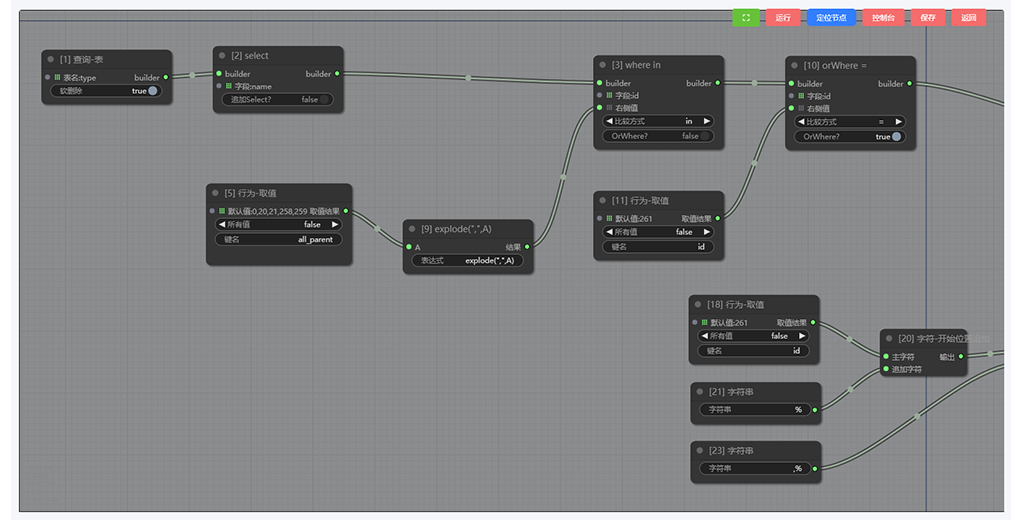The image size is (1024, 520).
Task: Collapse node [23] 字符串 via title dot
Action: 699,450
